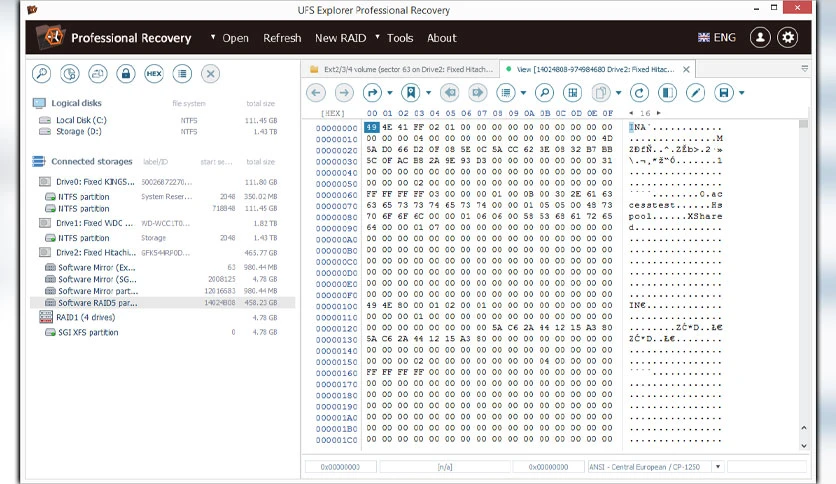Select Software Mirror (SG... partition
The width and height of the screenshot is (836, 484).
coord(97,279)
